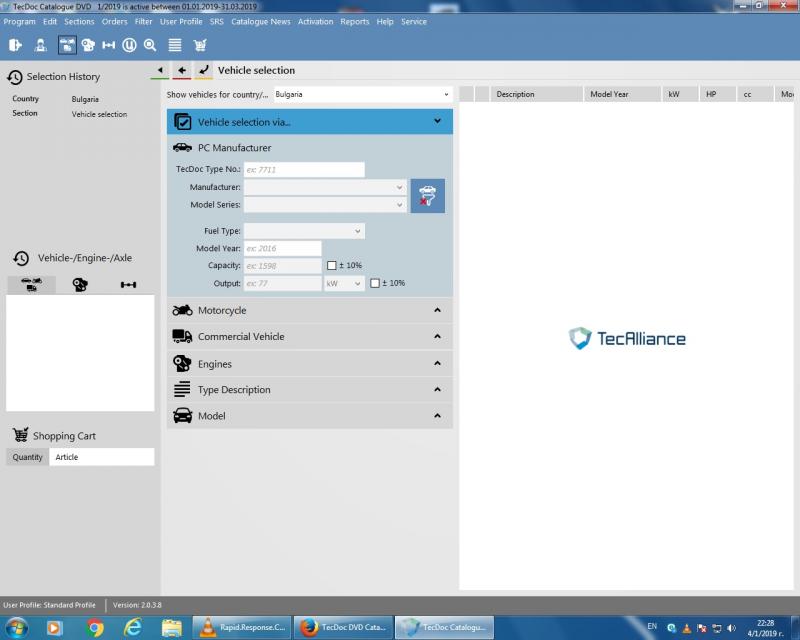Click the curved return arrow icon
Screen dimensions: 800x640
click(x=204, y=70)
